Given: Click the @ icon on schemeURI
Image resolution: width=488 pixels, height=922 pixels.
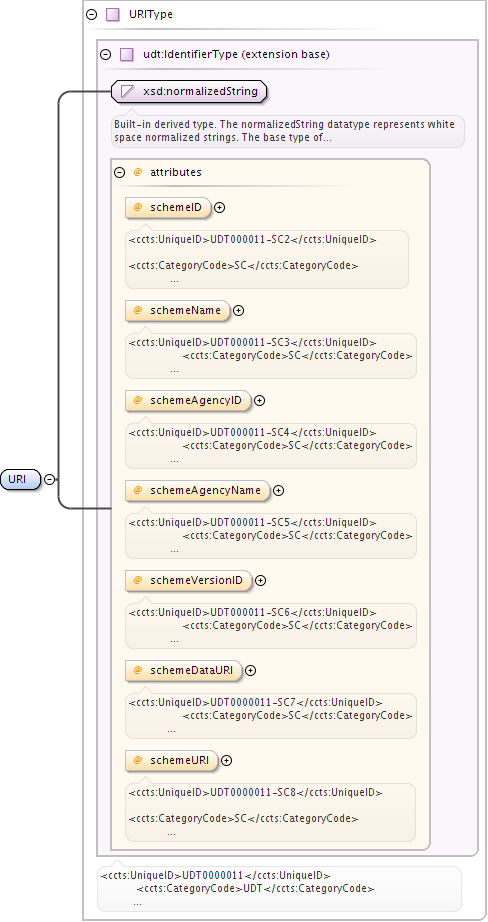Looking at the screenshot, I should (138, 760).
